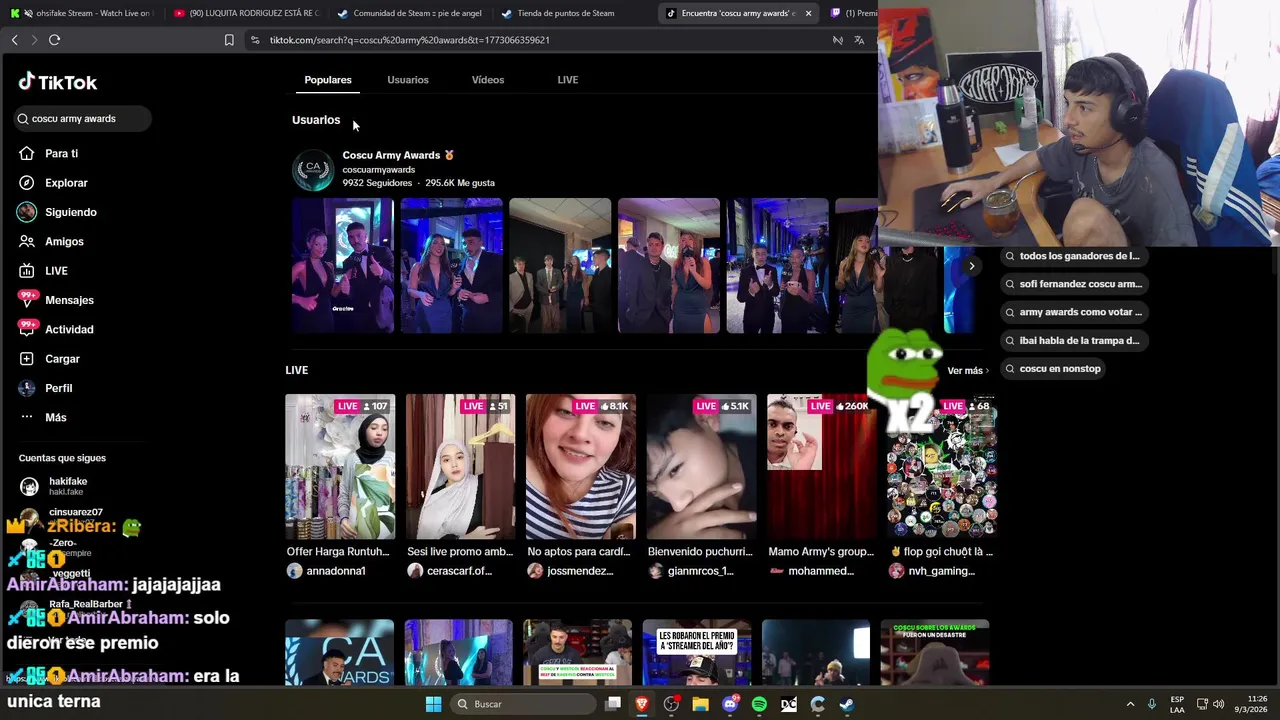This screenshot has height=720, width=1280.
Task: Search suggestion sofi fernandez coscu arm...
Action: coord(1074,284)
